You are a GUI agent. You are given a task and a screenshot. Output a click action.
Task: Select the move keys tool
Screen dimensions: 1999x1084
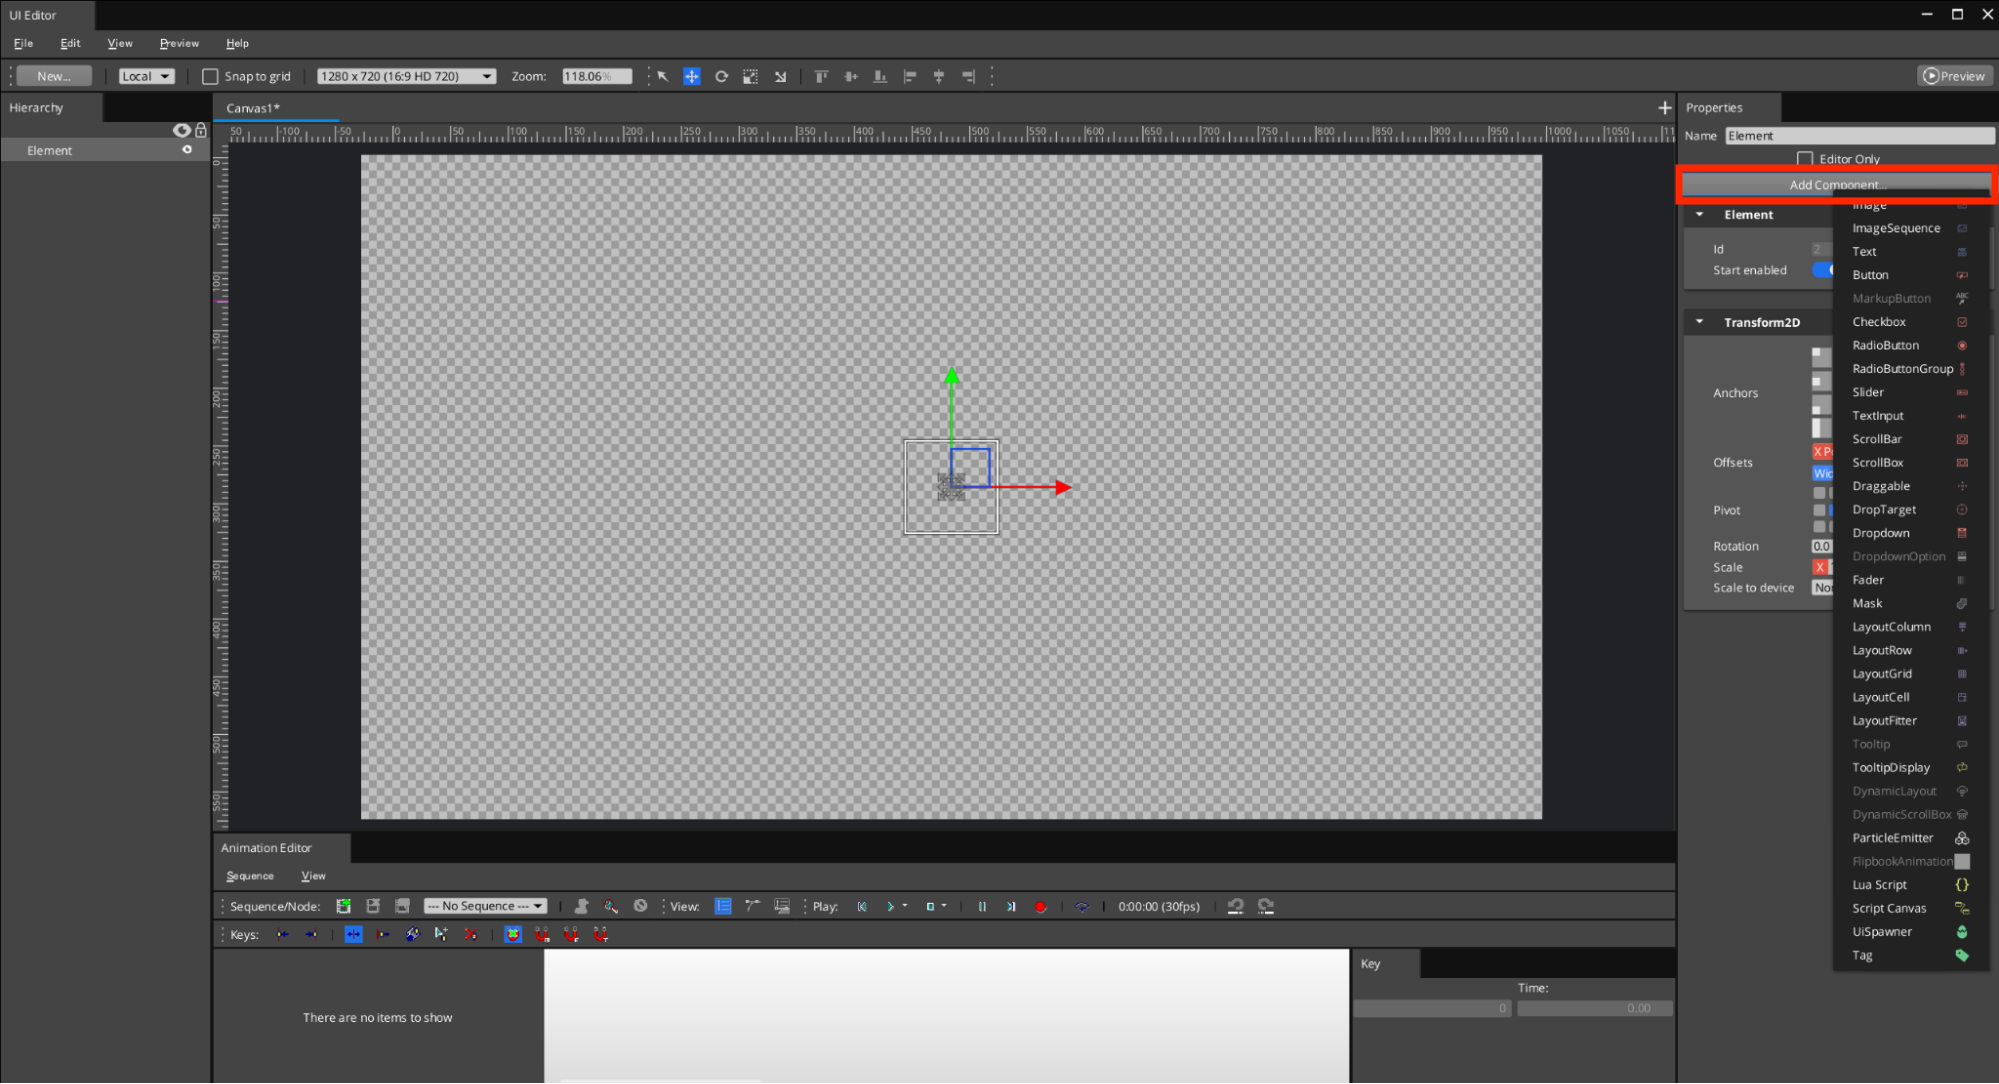[x=354, y=934]
